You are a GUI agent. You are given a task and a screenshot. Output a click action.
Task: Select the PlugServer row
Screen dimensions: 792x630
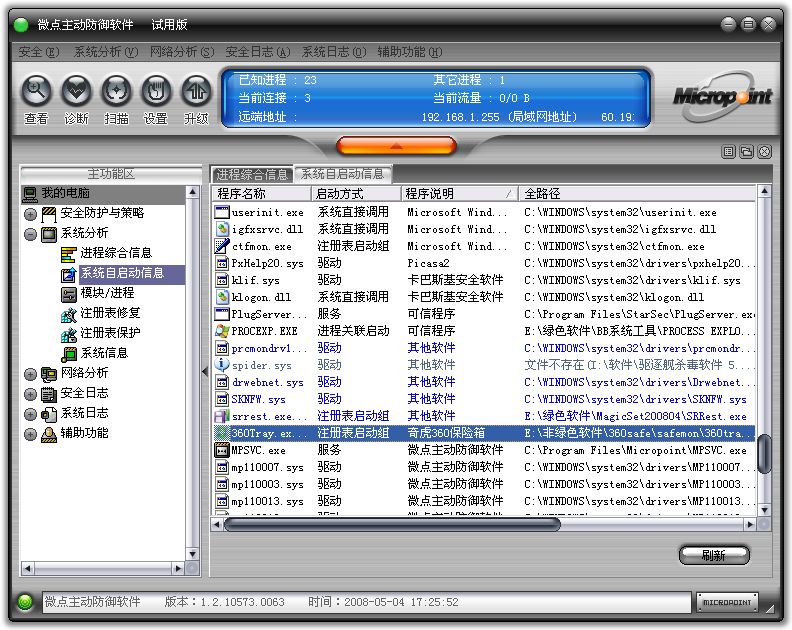(x=484, y=314)
